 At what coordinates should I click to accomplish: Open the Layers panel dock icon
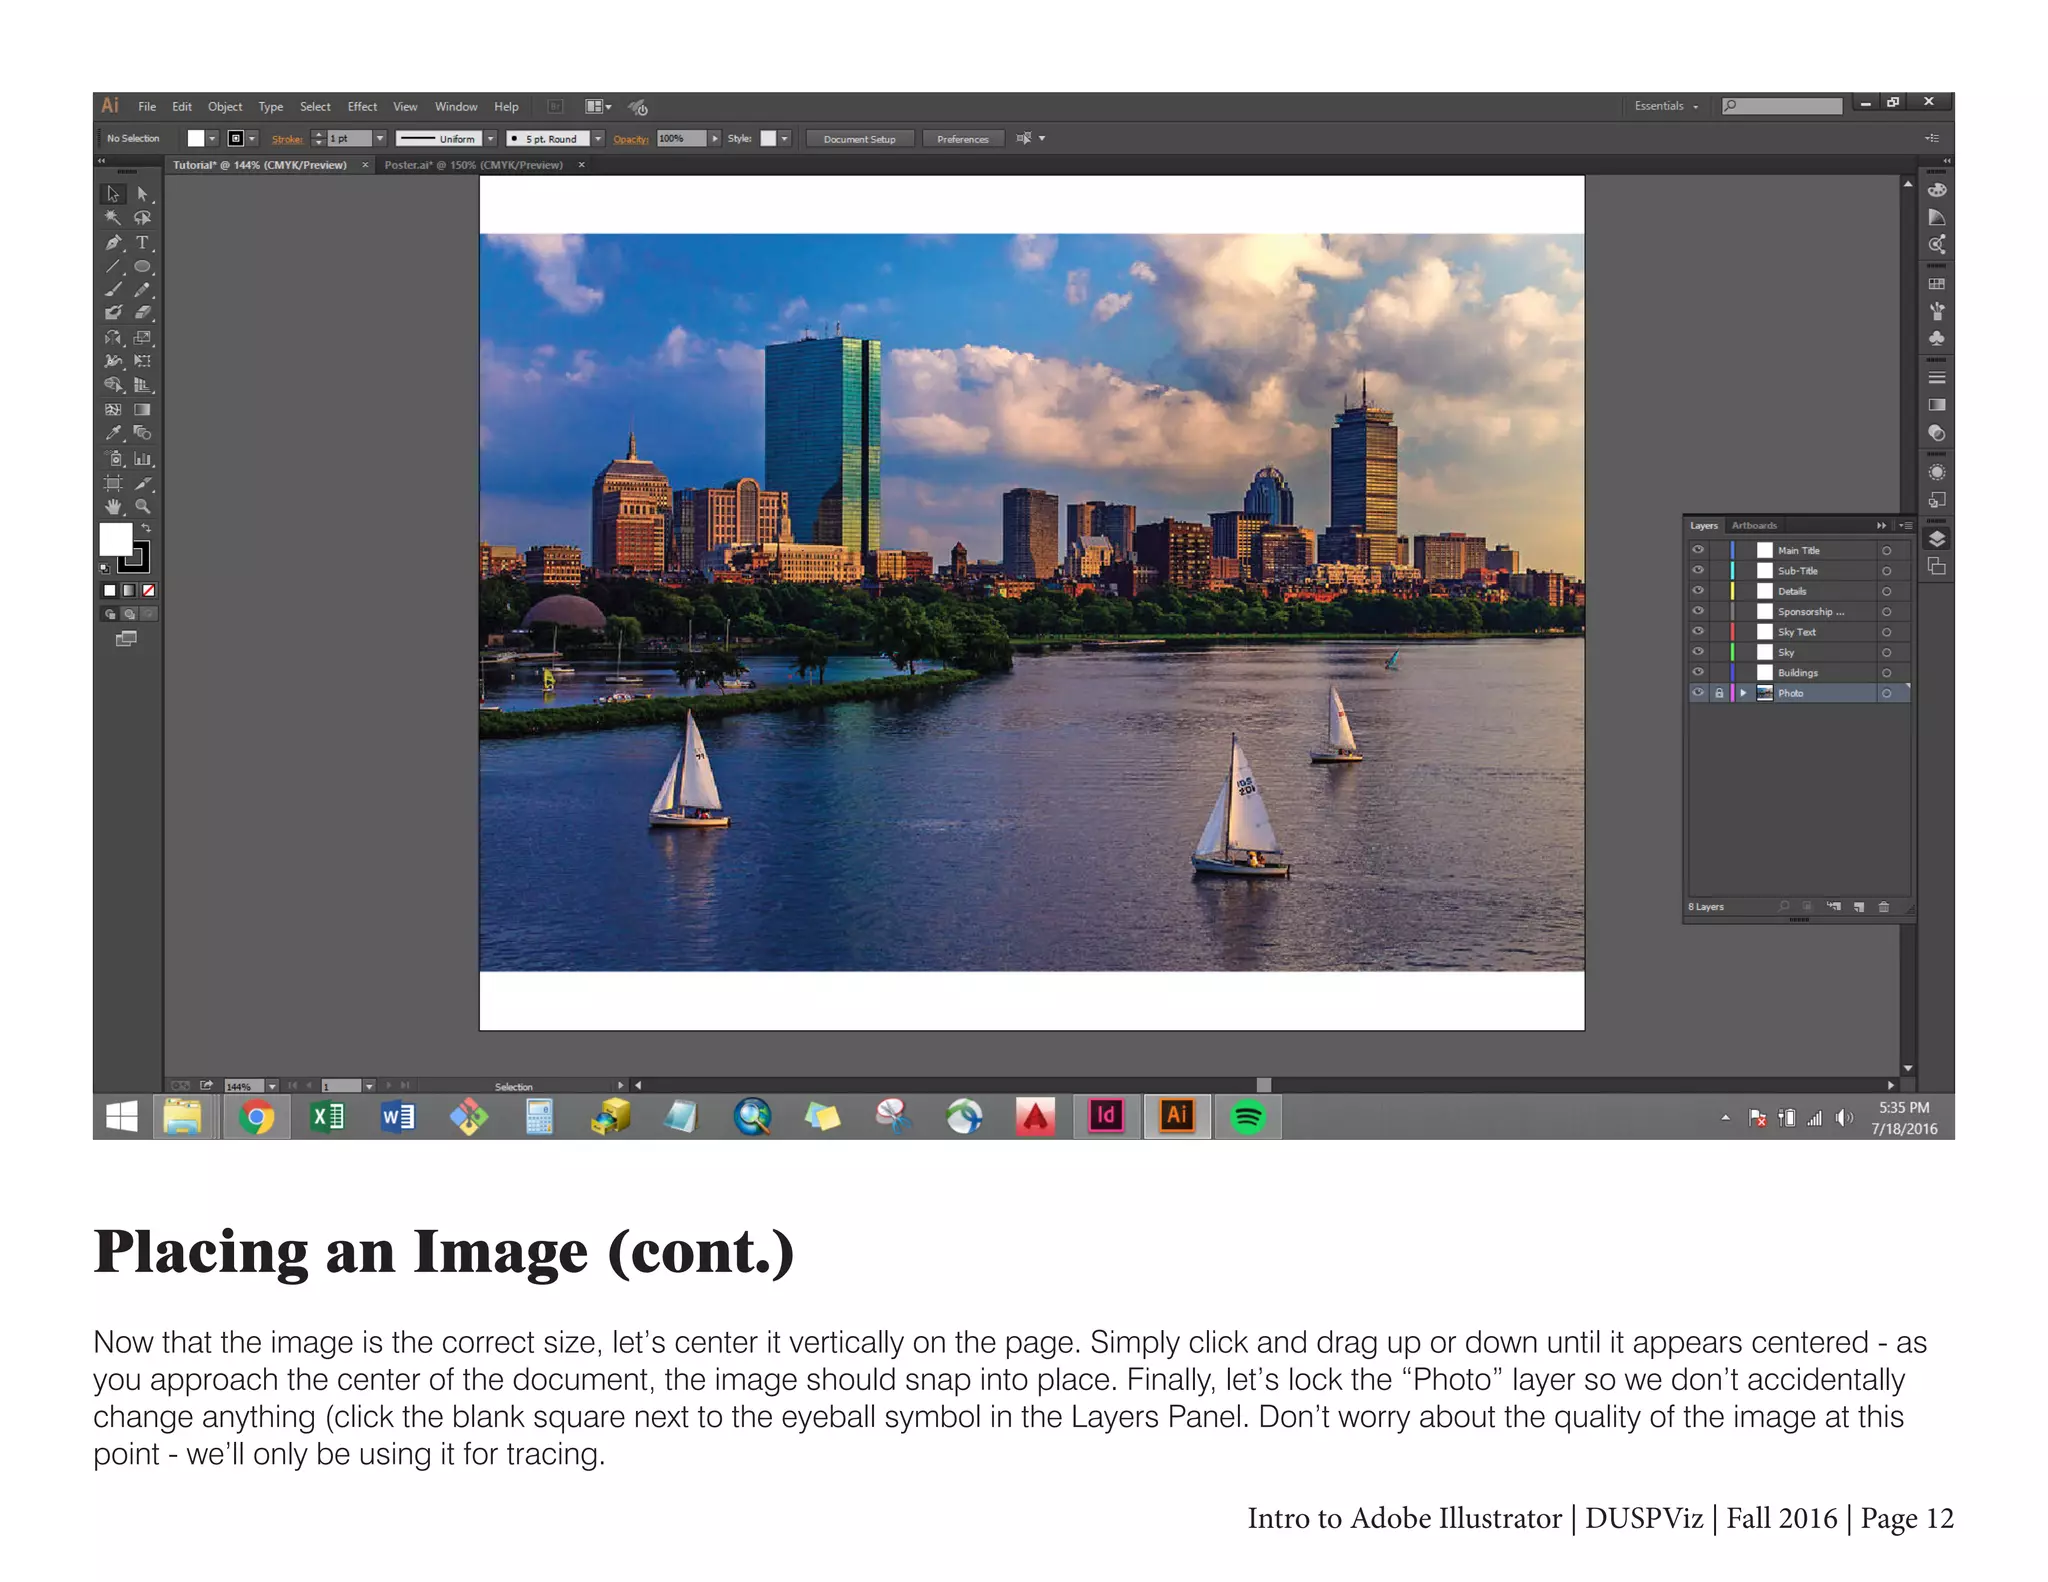[x=1937, y=539]
